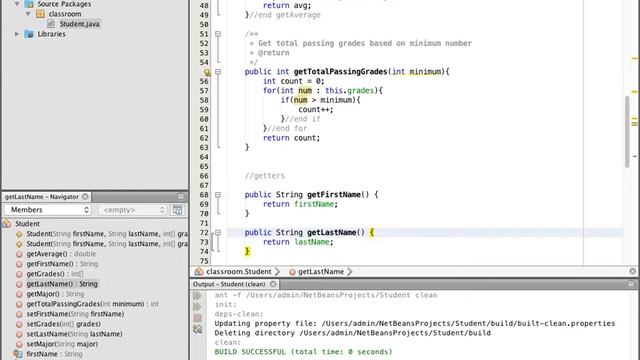The width and height of the screenshot is (640, 360).
Task: Collapse the getLastName method fold
Action: pyautogui.click(x=218, y=233)
